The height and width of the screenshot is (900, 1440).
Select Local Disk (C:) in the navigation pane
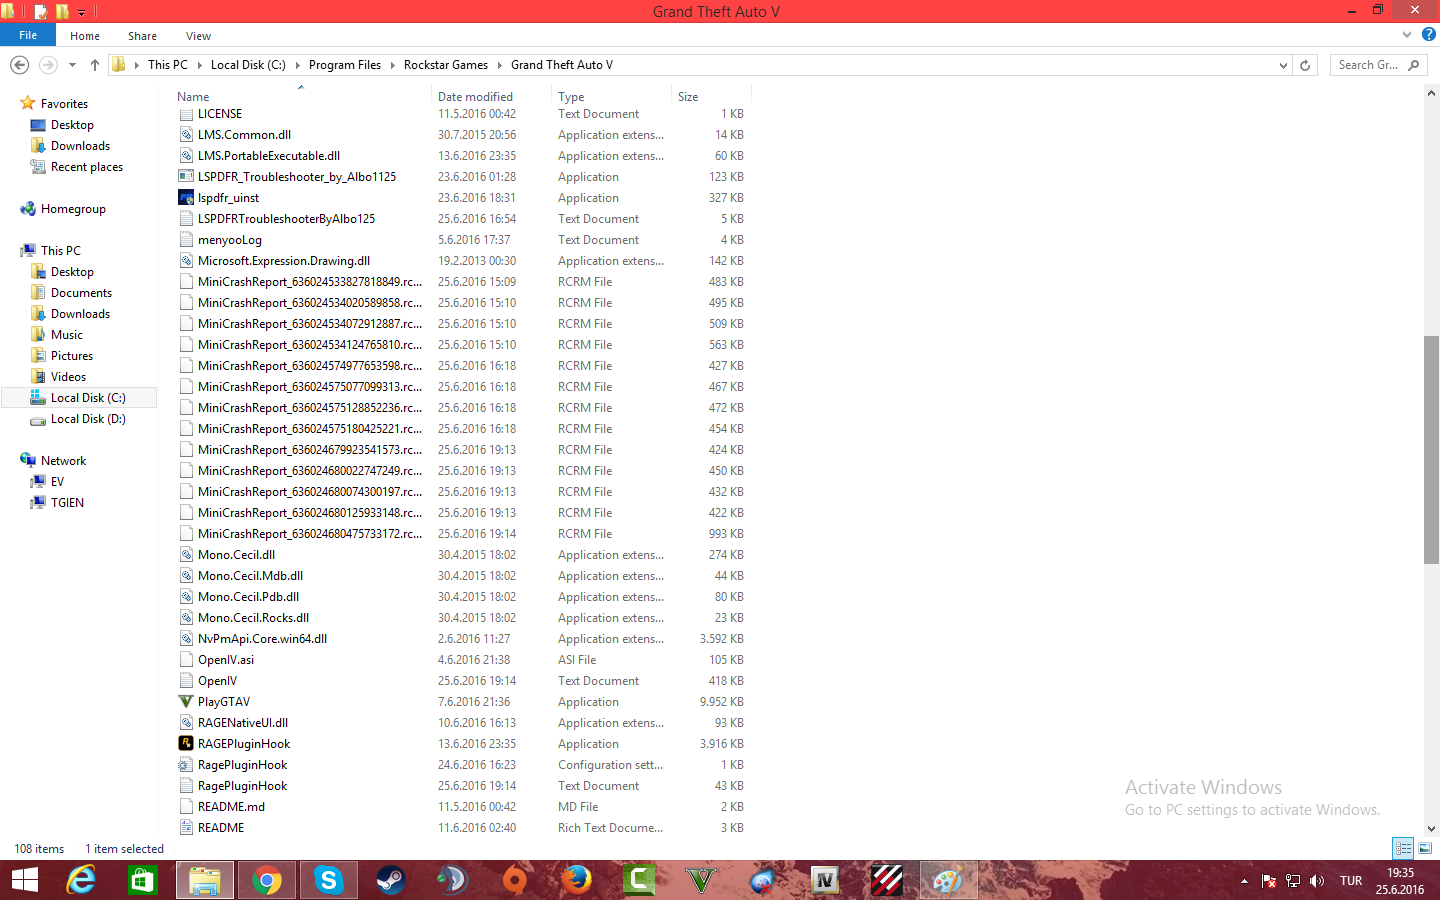click(88, 398)
